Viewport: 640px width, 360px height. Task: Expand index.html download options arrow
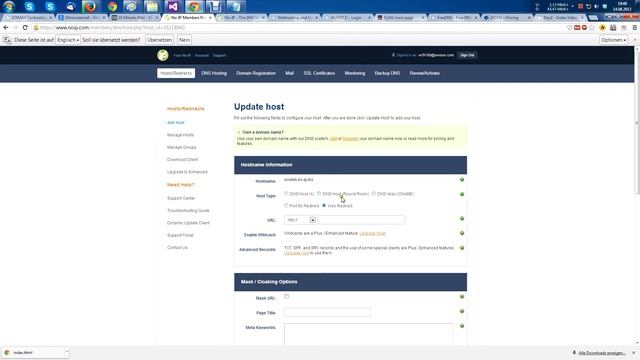click(67, 352)
